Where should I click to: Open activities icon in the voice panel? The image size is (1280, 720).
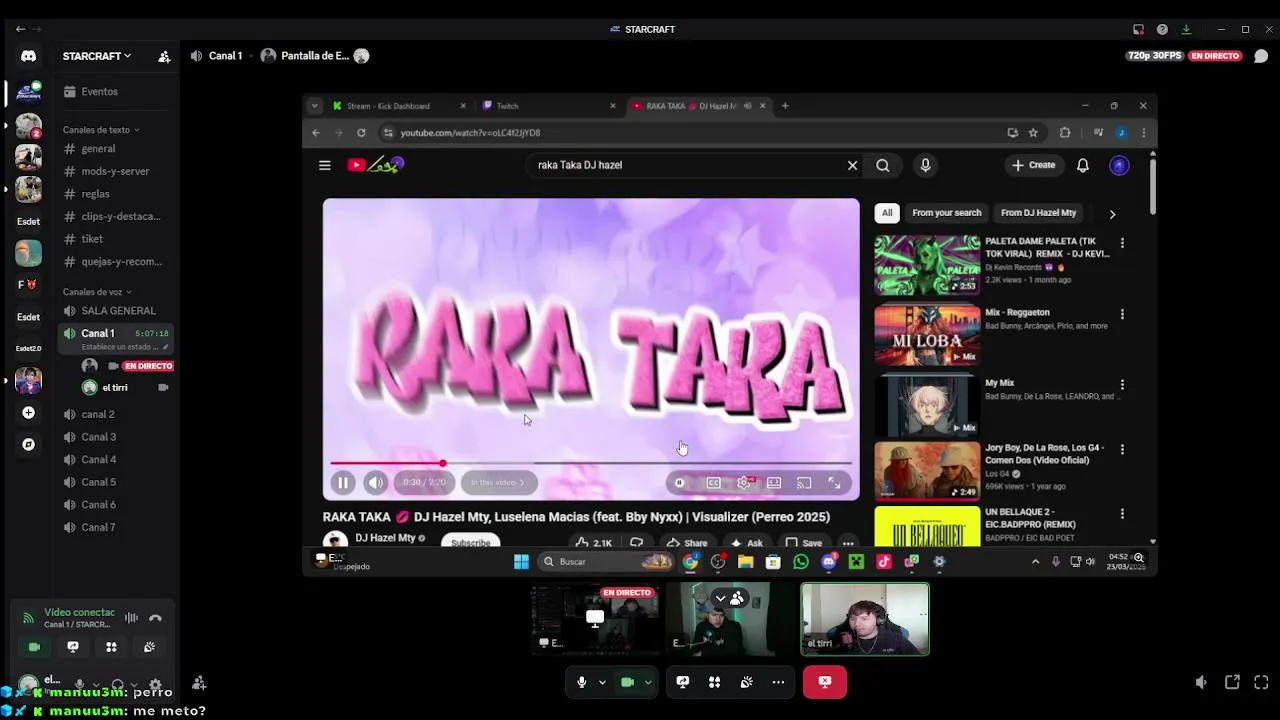(x=111, y=647)
